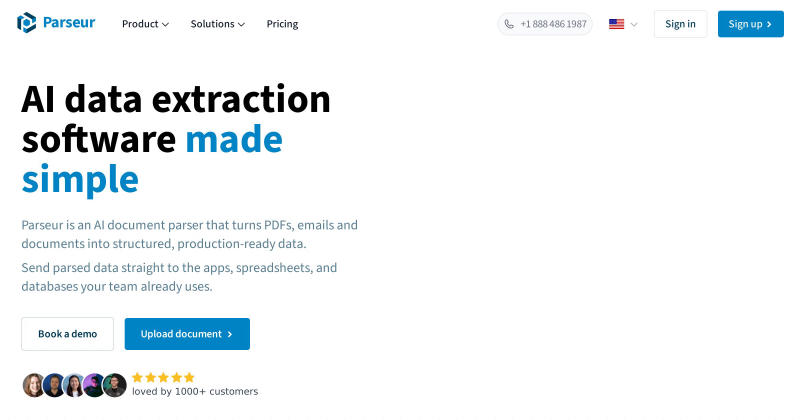Click Book a demo button
Image resolution: width=800 pixels, height=420 pixels.
(67, 334)
